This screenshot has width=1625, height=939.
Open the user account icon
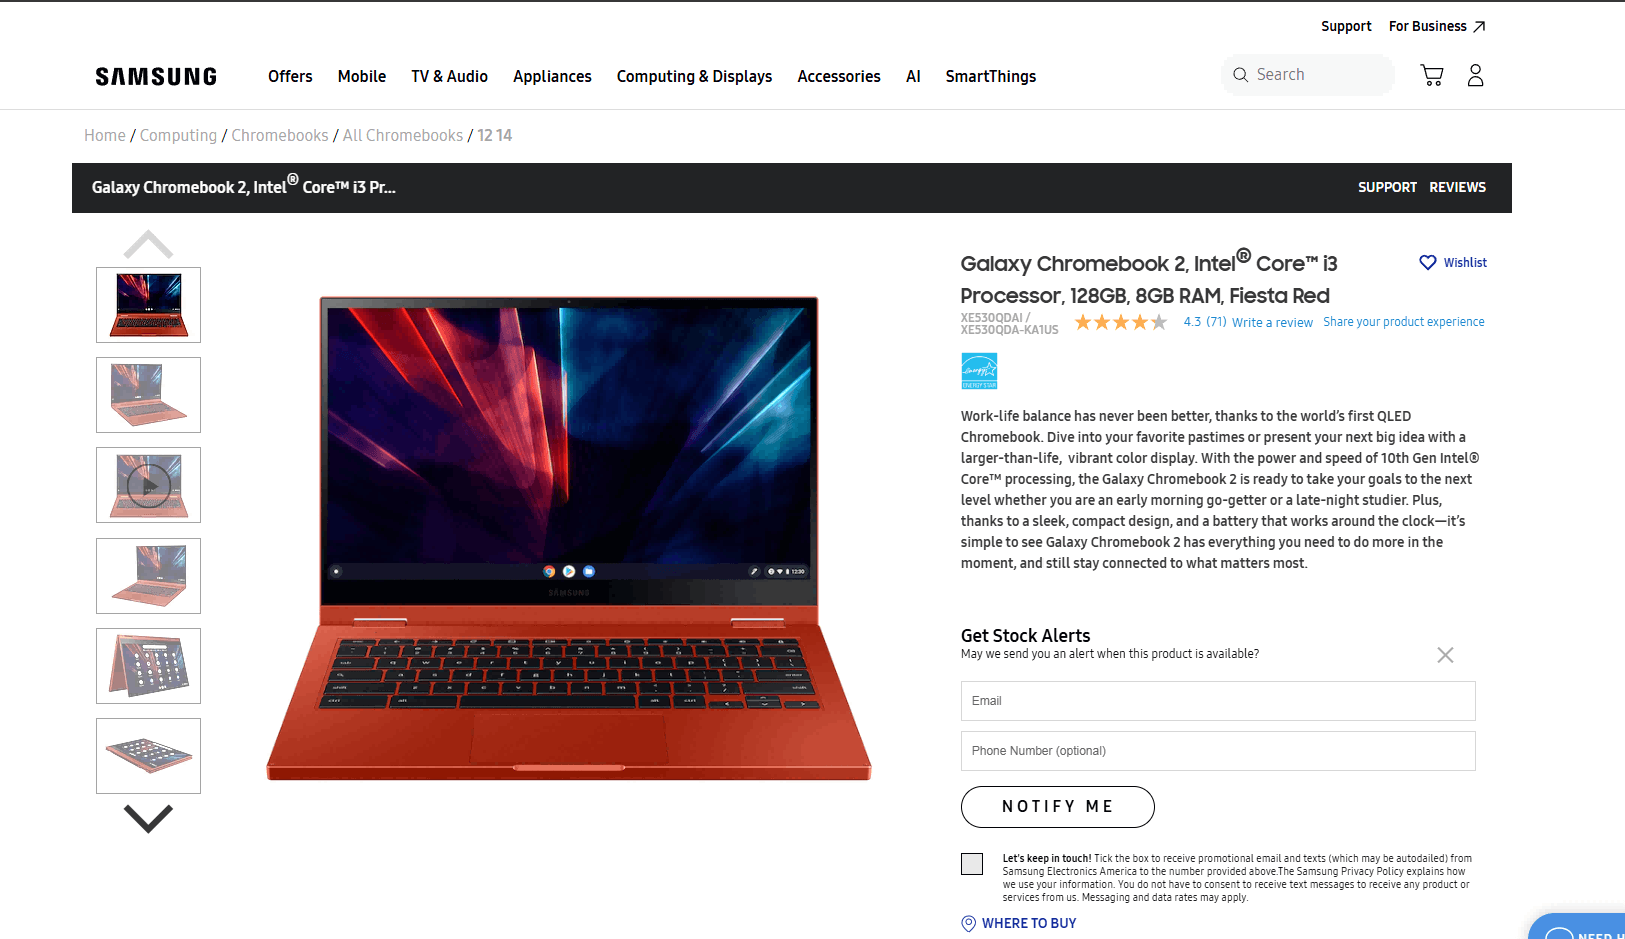pyautogui.click(x=1475, y=75)
